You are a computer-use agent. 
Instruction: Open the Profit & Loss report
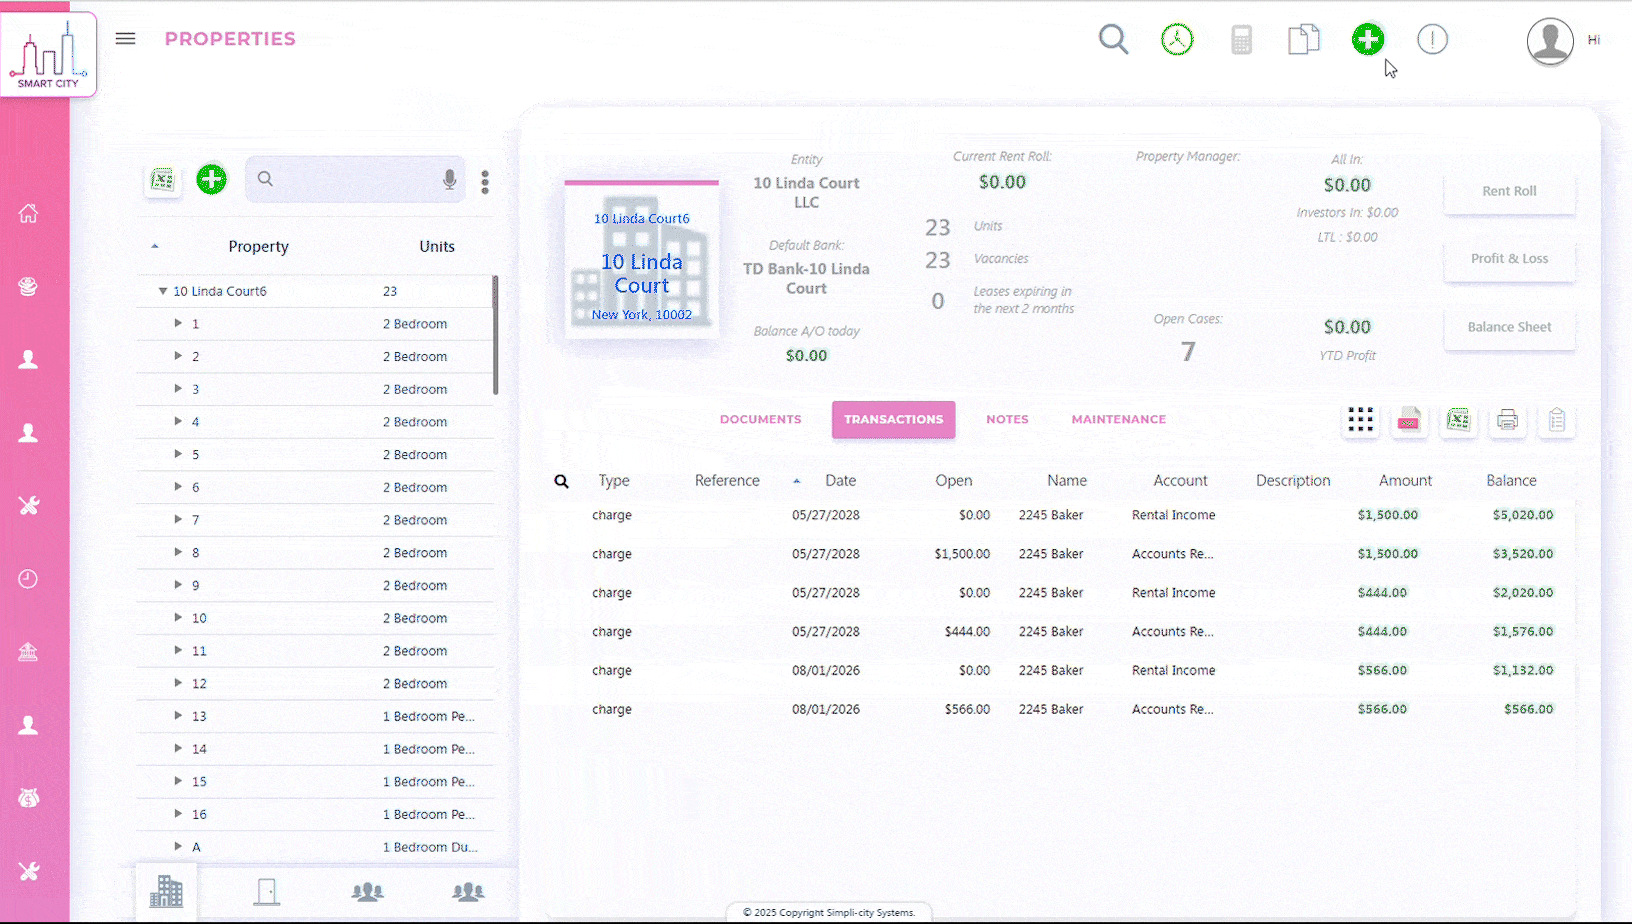pos(1509,259)
